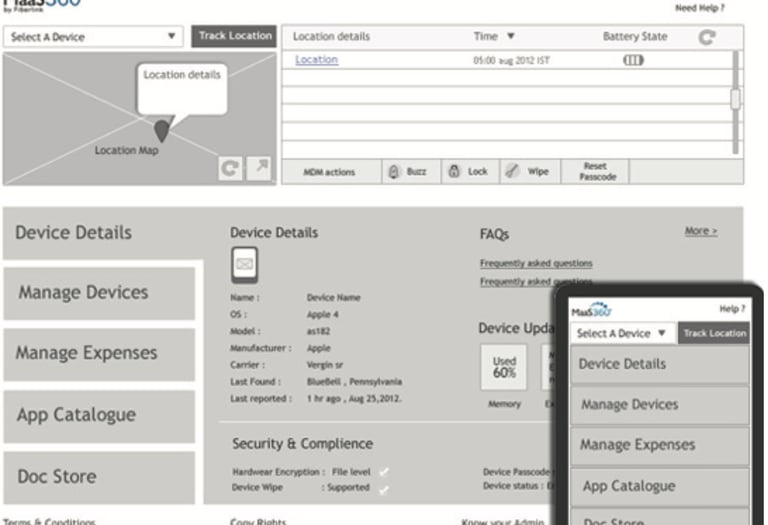Open the Manage Devices menu item
Image resolution: width=768 pixels, height=525 pixels.
99,293
